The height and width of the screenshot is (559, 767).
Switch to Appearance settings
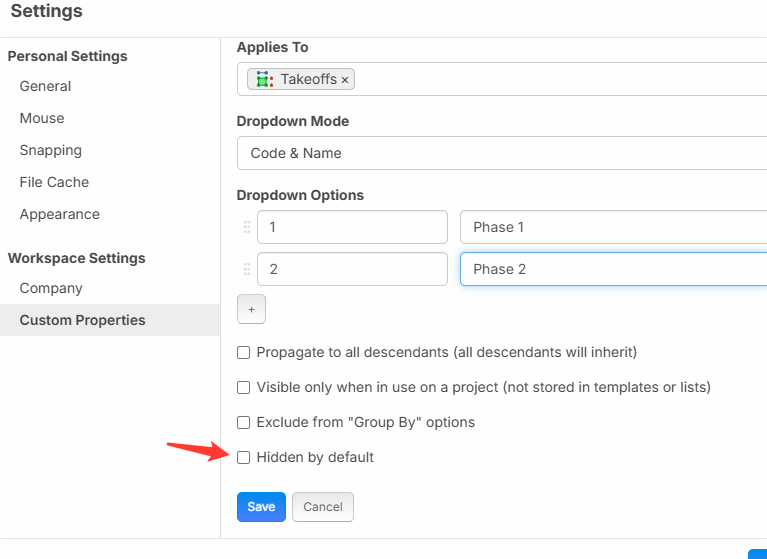click(59, 214)
